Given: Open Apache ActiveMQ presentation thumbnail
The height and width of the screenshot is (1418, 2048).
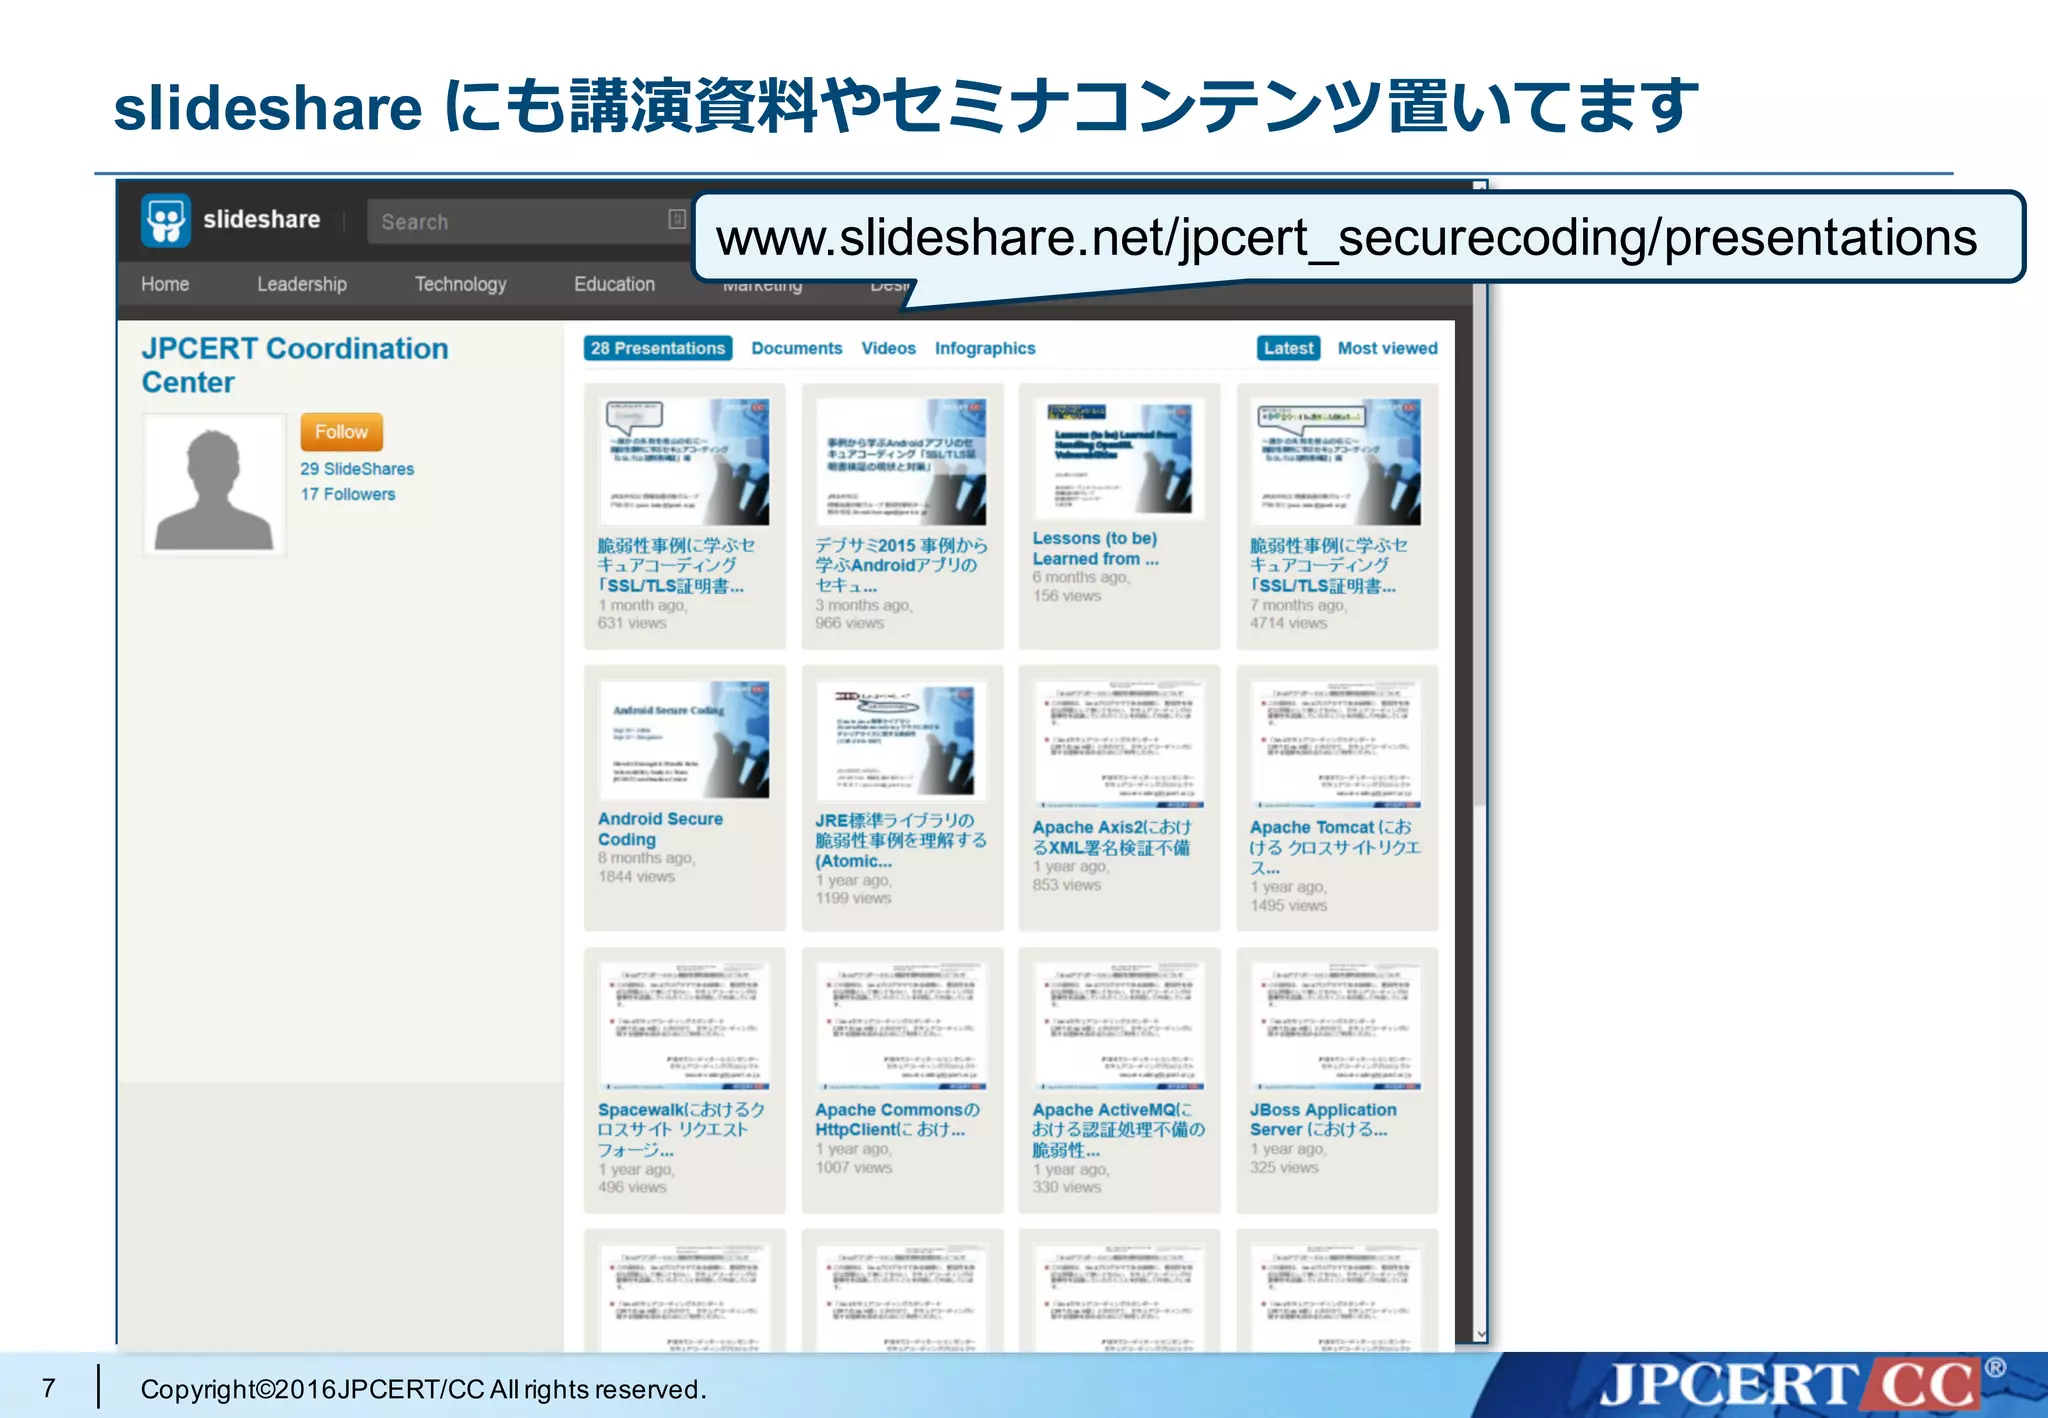Looking at the screenshot, I should [x=1119, y=1027].
